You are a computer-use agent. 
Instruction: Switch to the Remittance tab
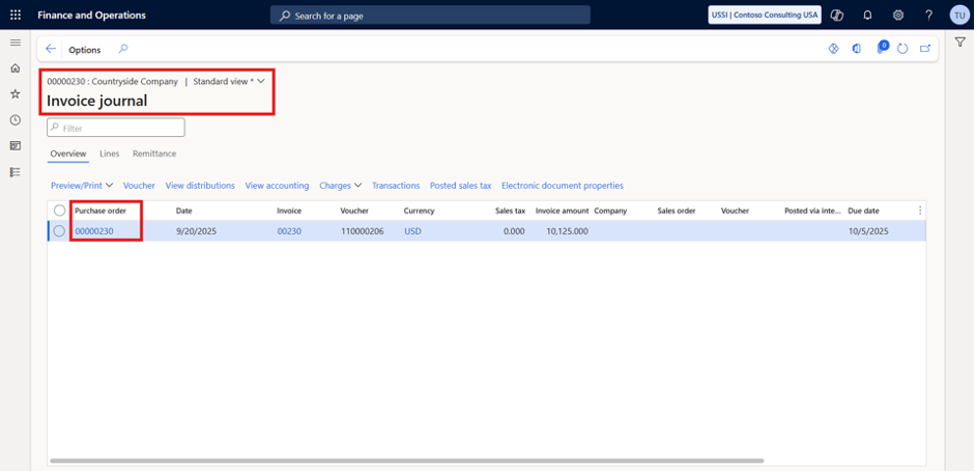click(x=155, y=154)
